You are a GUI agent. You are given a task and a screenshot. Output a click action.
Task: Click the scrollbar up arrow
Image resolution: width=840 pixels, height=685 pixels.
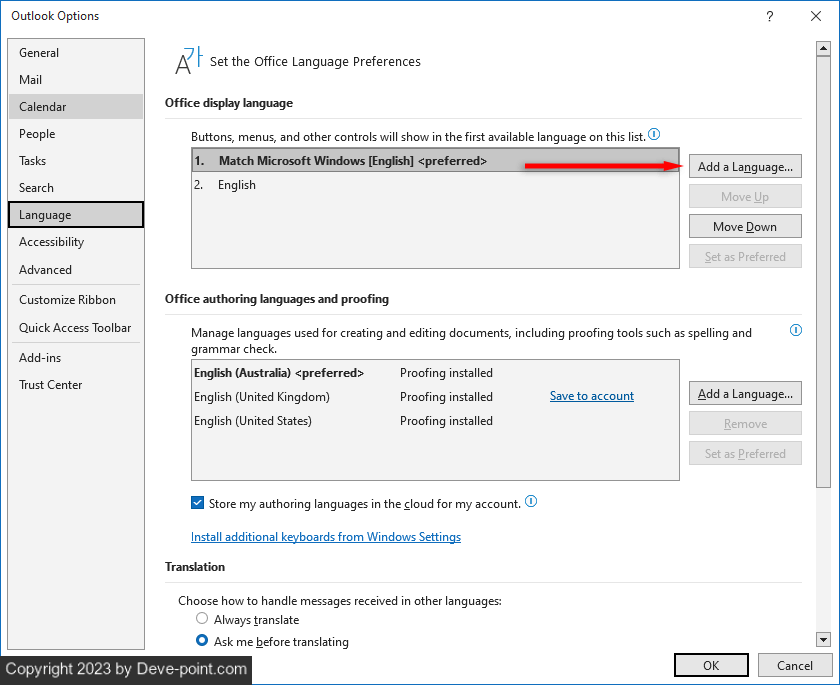pos(823,49)
